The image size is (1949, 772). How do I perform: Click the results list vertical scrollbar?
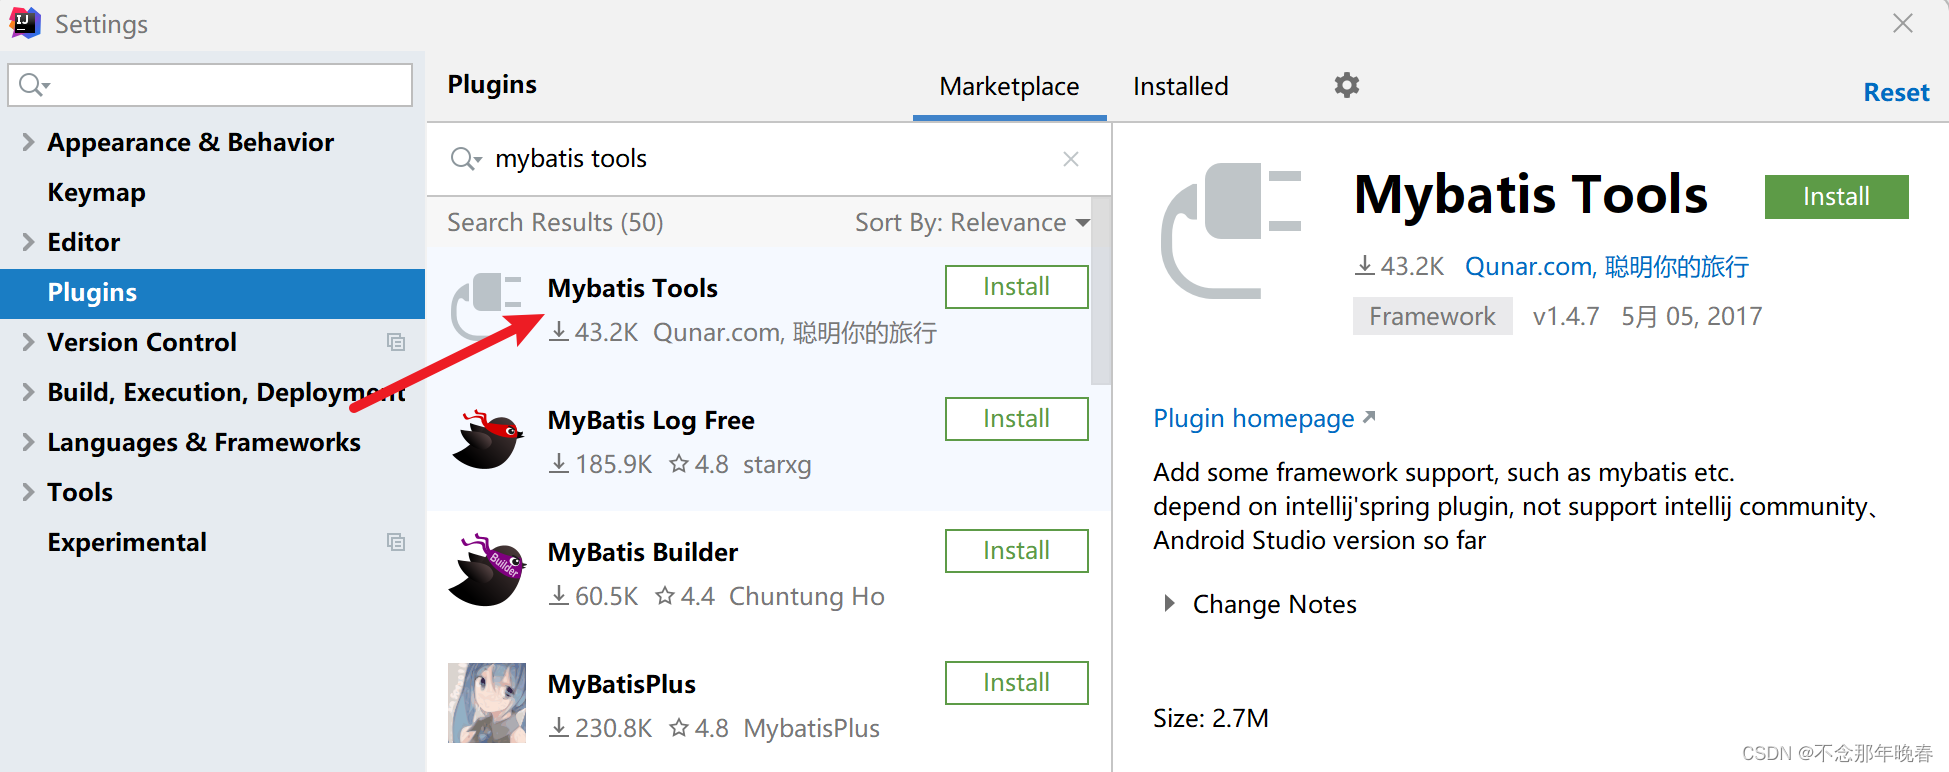tap(1101, 290)
